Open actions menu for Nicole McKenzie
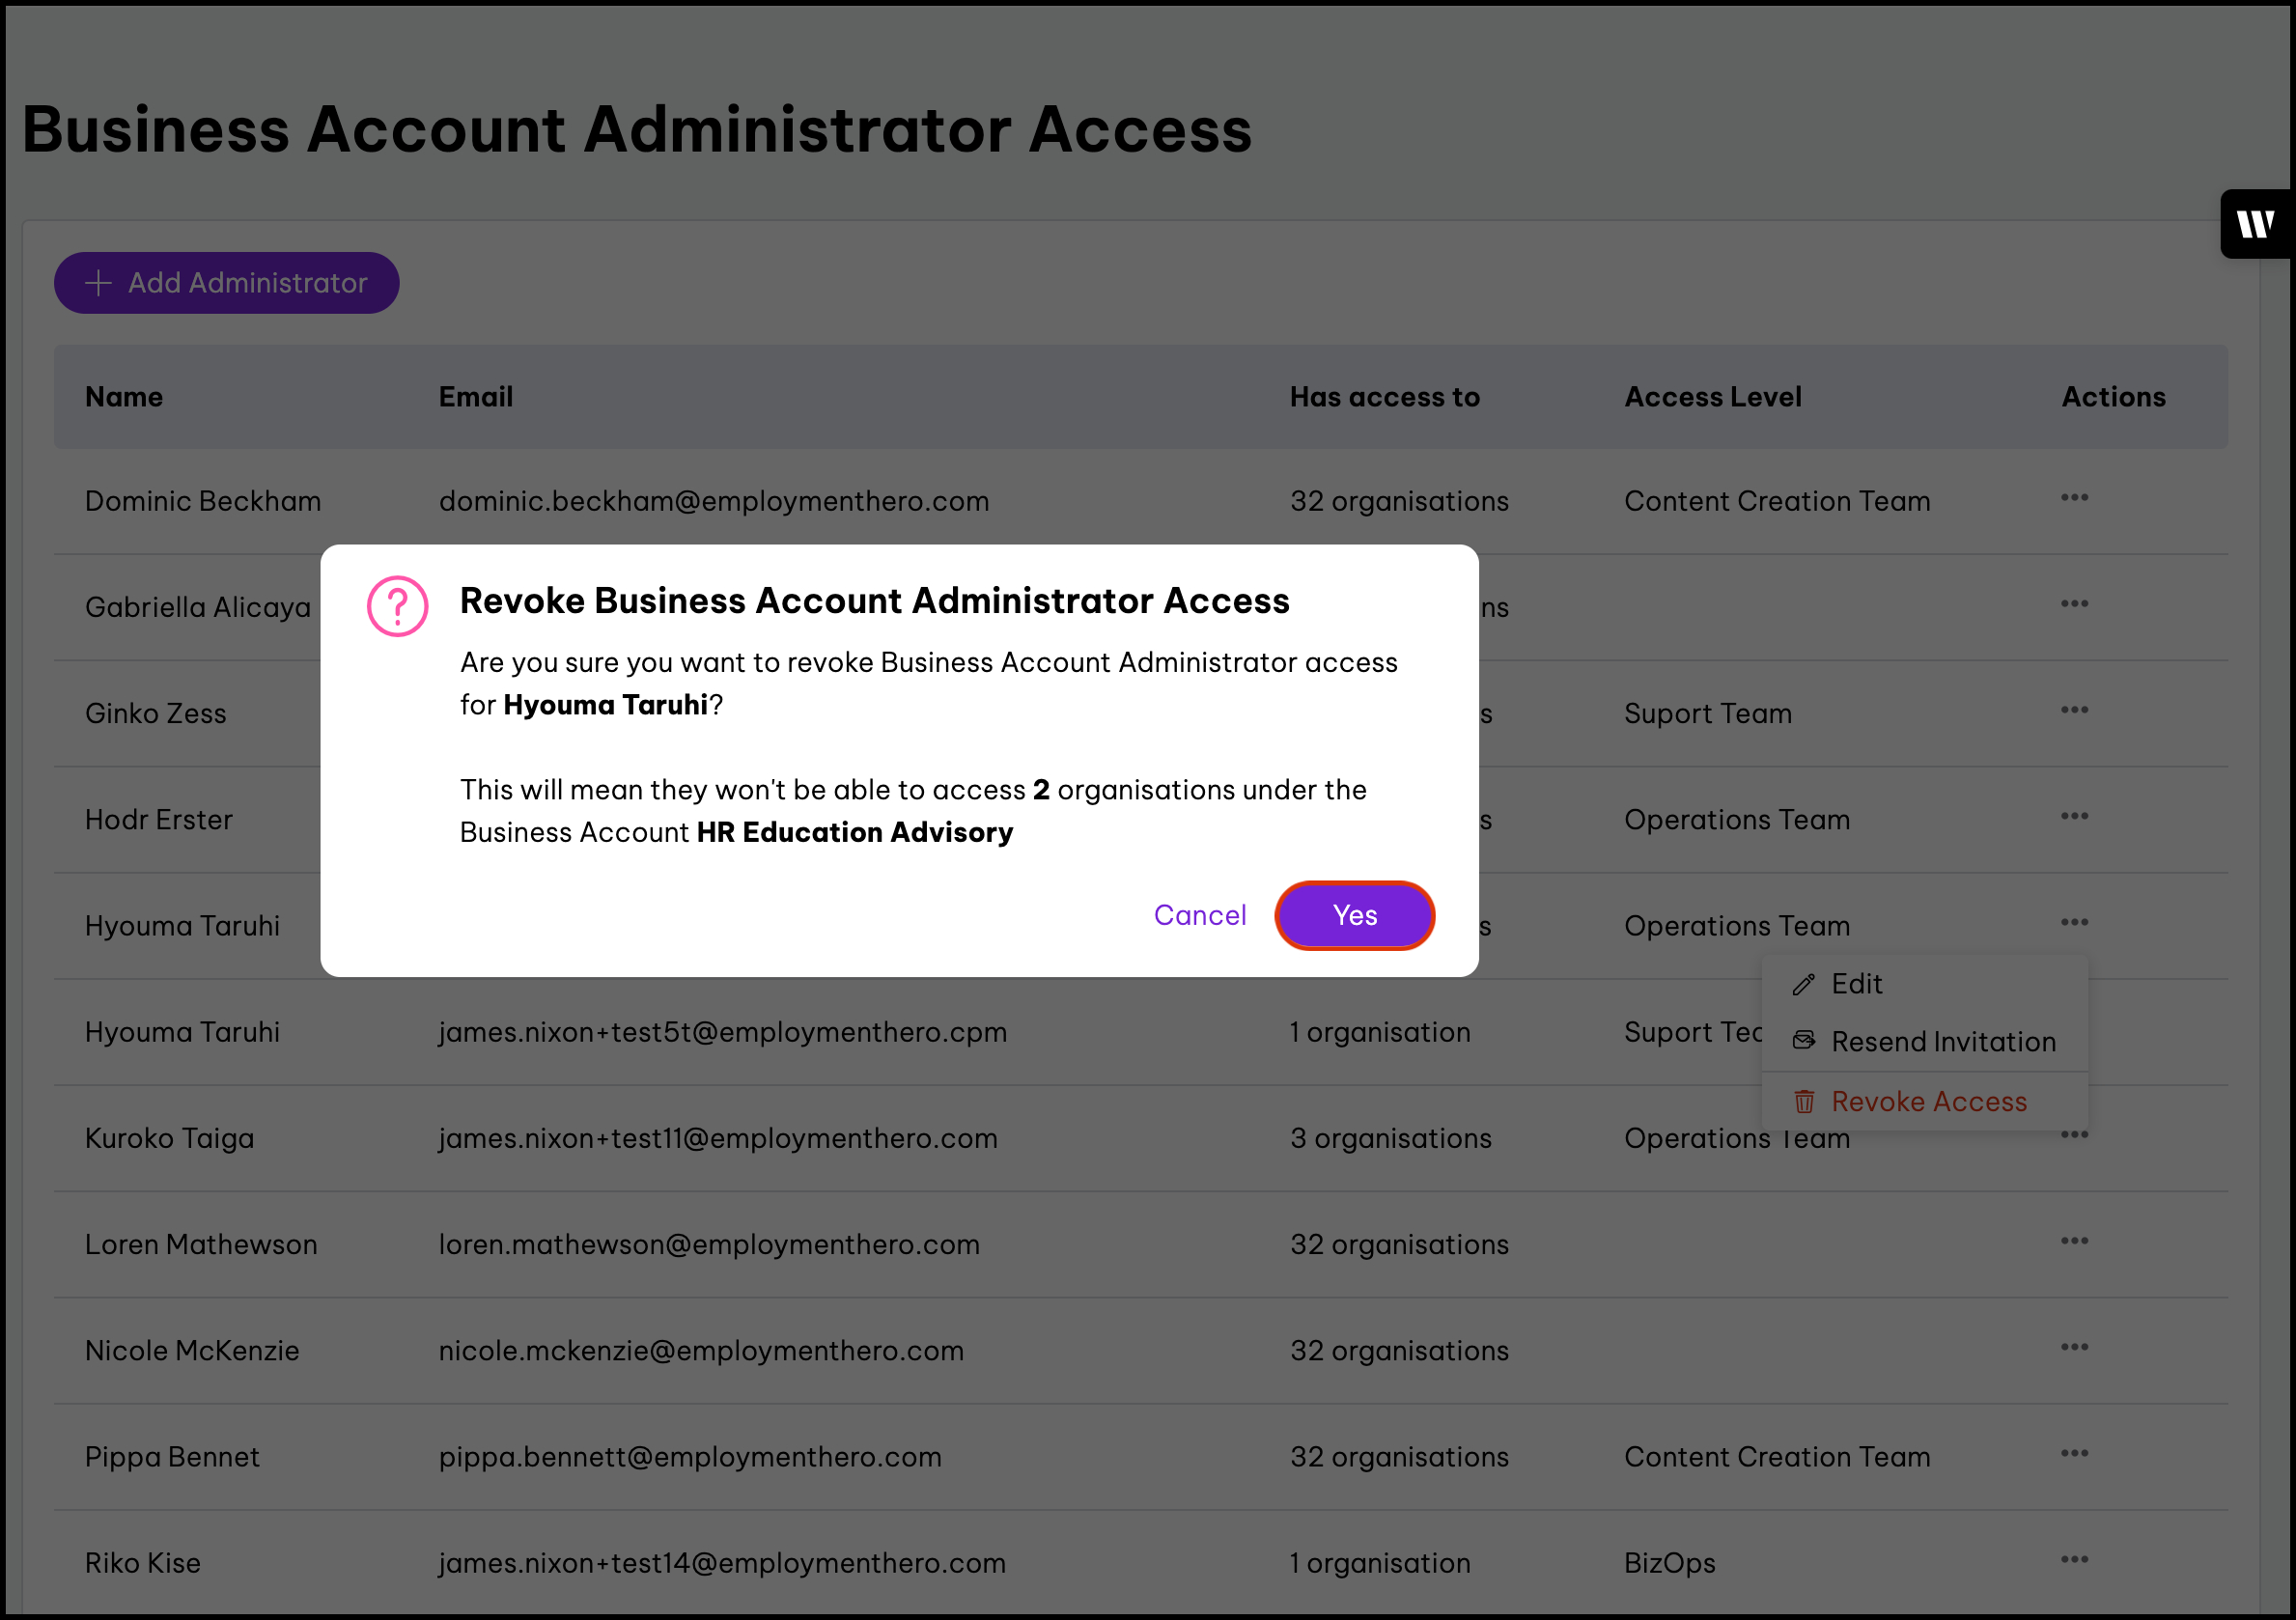This screenshot has width=2296, height=1620. (2073, 1347)
